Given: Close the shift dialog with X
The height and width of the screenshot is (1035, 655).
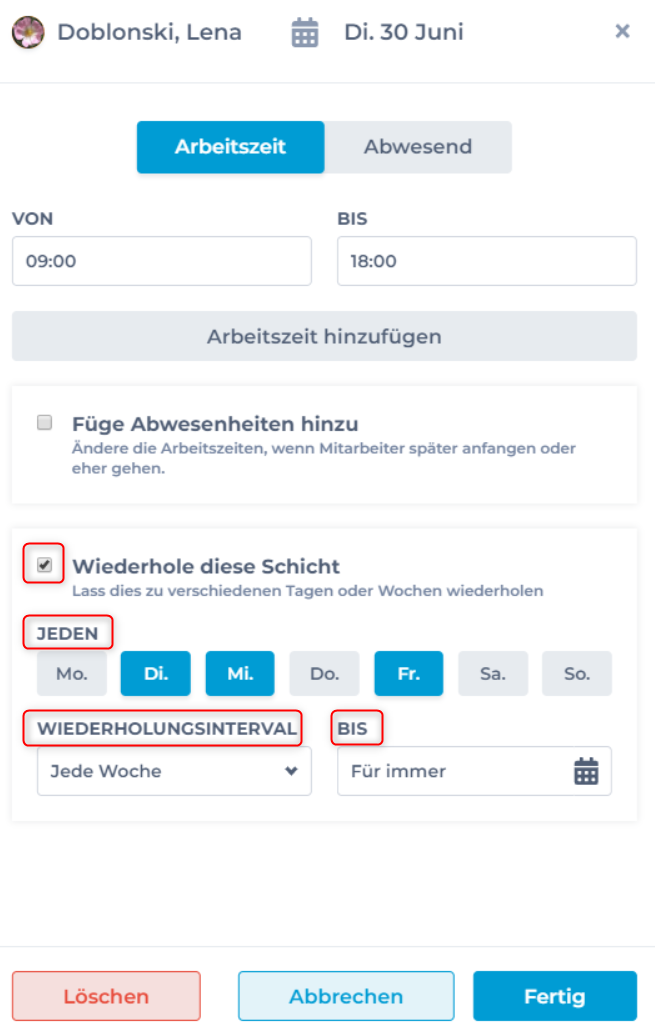Looking at the screenshot, I should (622, 32).
